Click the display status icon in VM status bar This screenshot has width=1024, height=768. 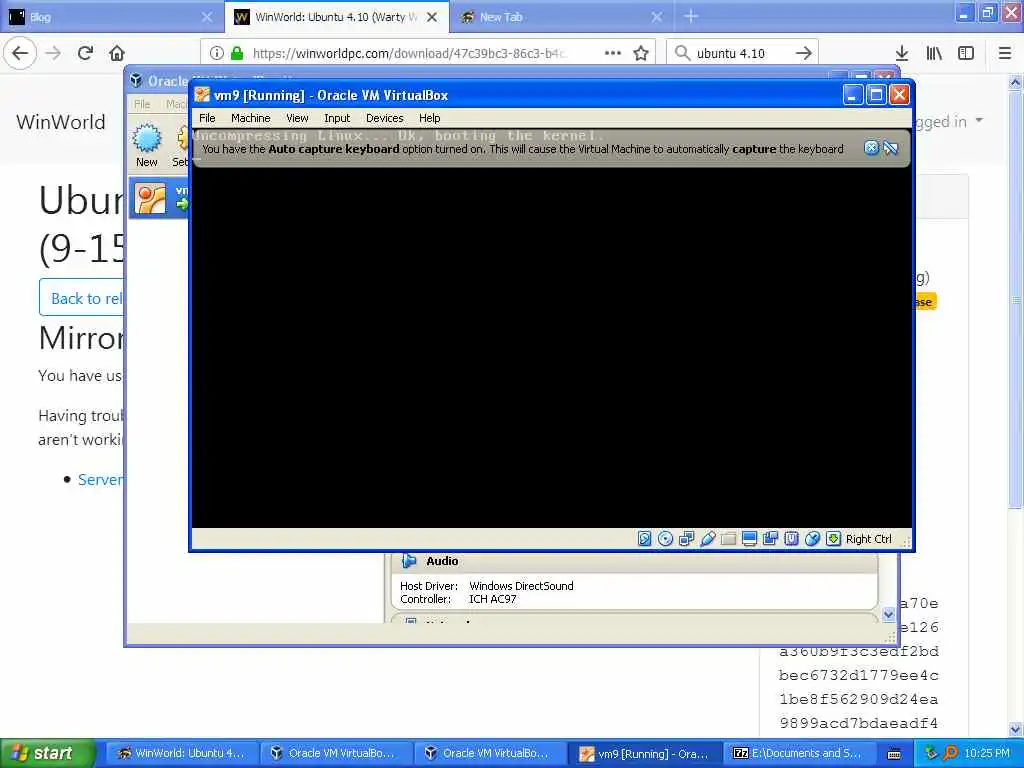click(x=749, y=539)
